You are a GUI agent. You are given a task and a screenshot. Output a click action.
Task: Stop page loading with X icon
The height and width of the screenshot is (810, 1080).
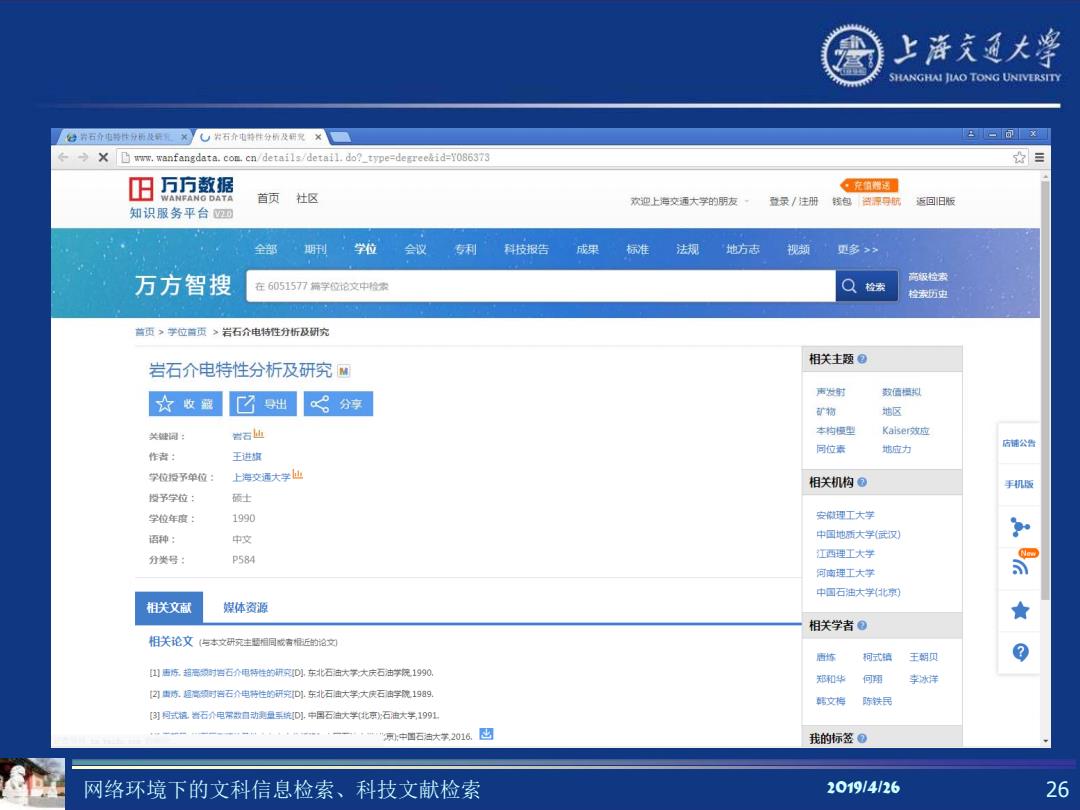pos(103,158)
